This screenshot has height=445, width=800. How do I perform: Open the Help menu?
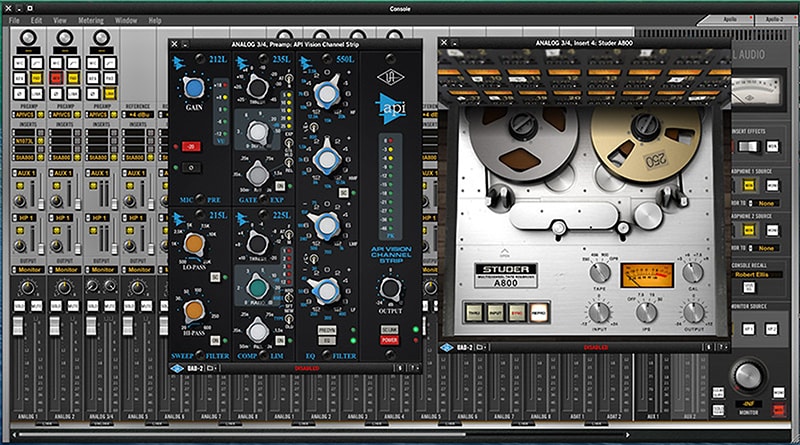(155, 20)
